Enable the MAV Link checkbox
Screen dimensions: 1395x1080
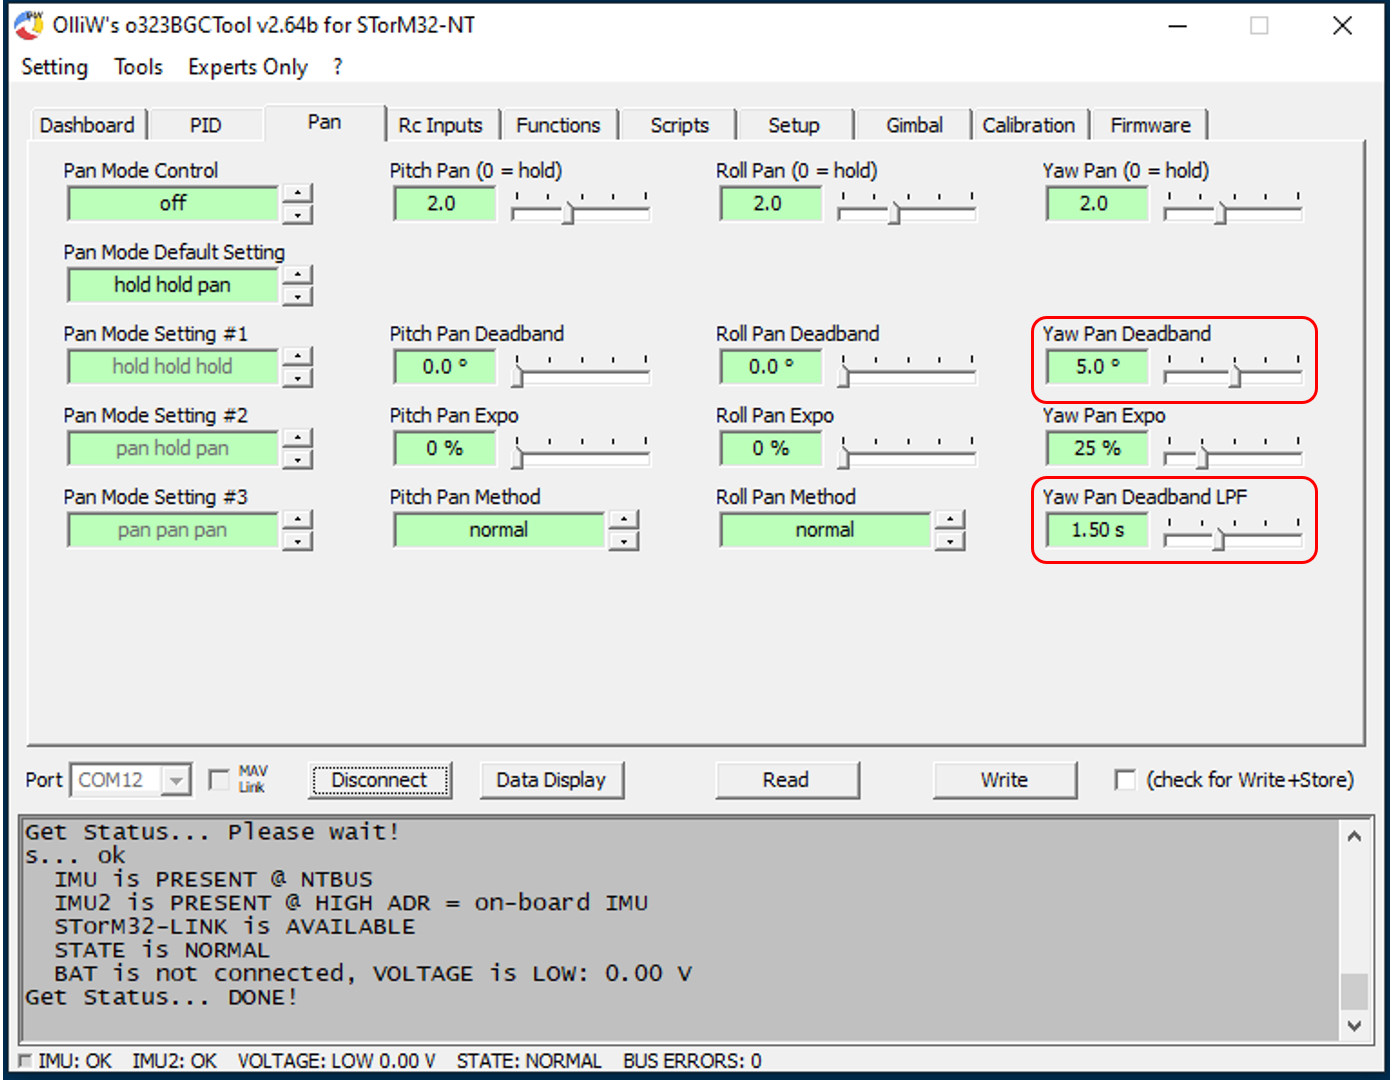click(218, 779)
